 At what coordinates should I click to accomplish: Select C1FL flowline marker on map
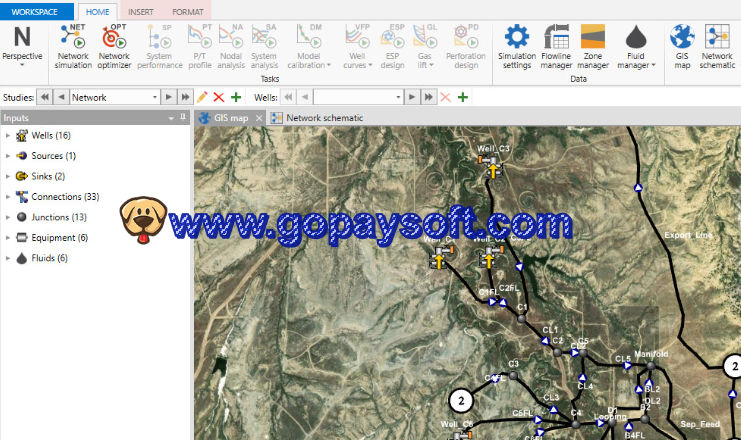point(492,301)
